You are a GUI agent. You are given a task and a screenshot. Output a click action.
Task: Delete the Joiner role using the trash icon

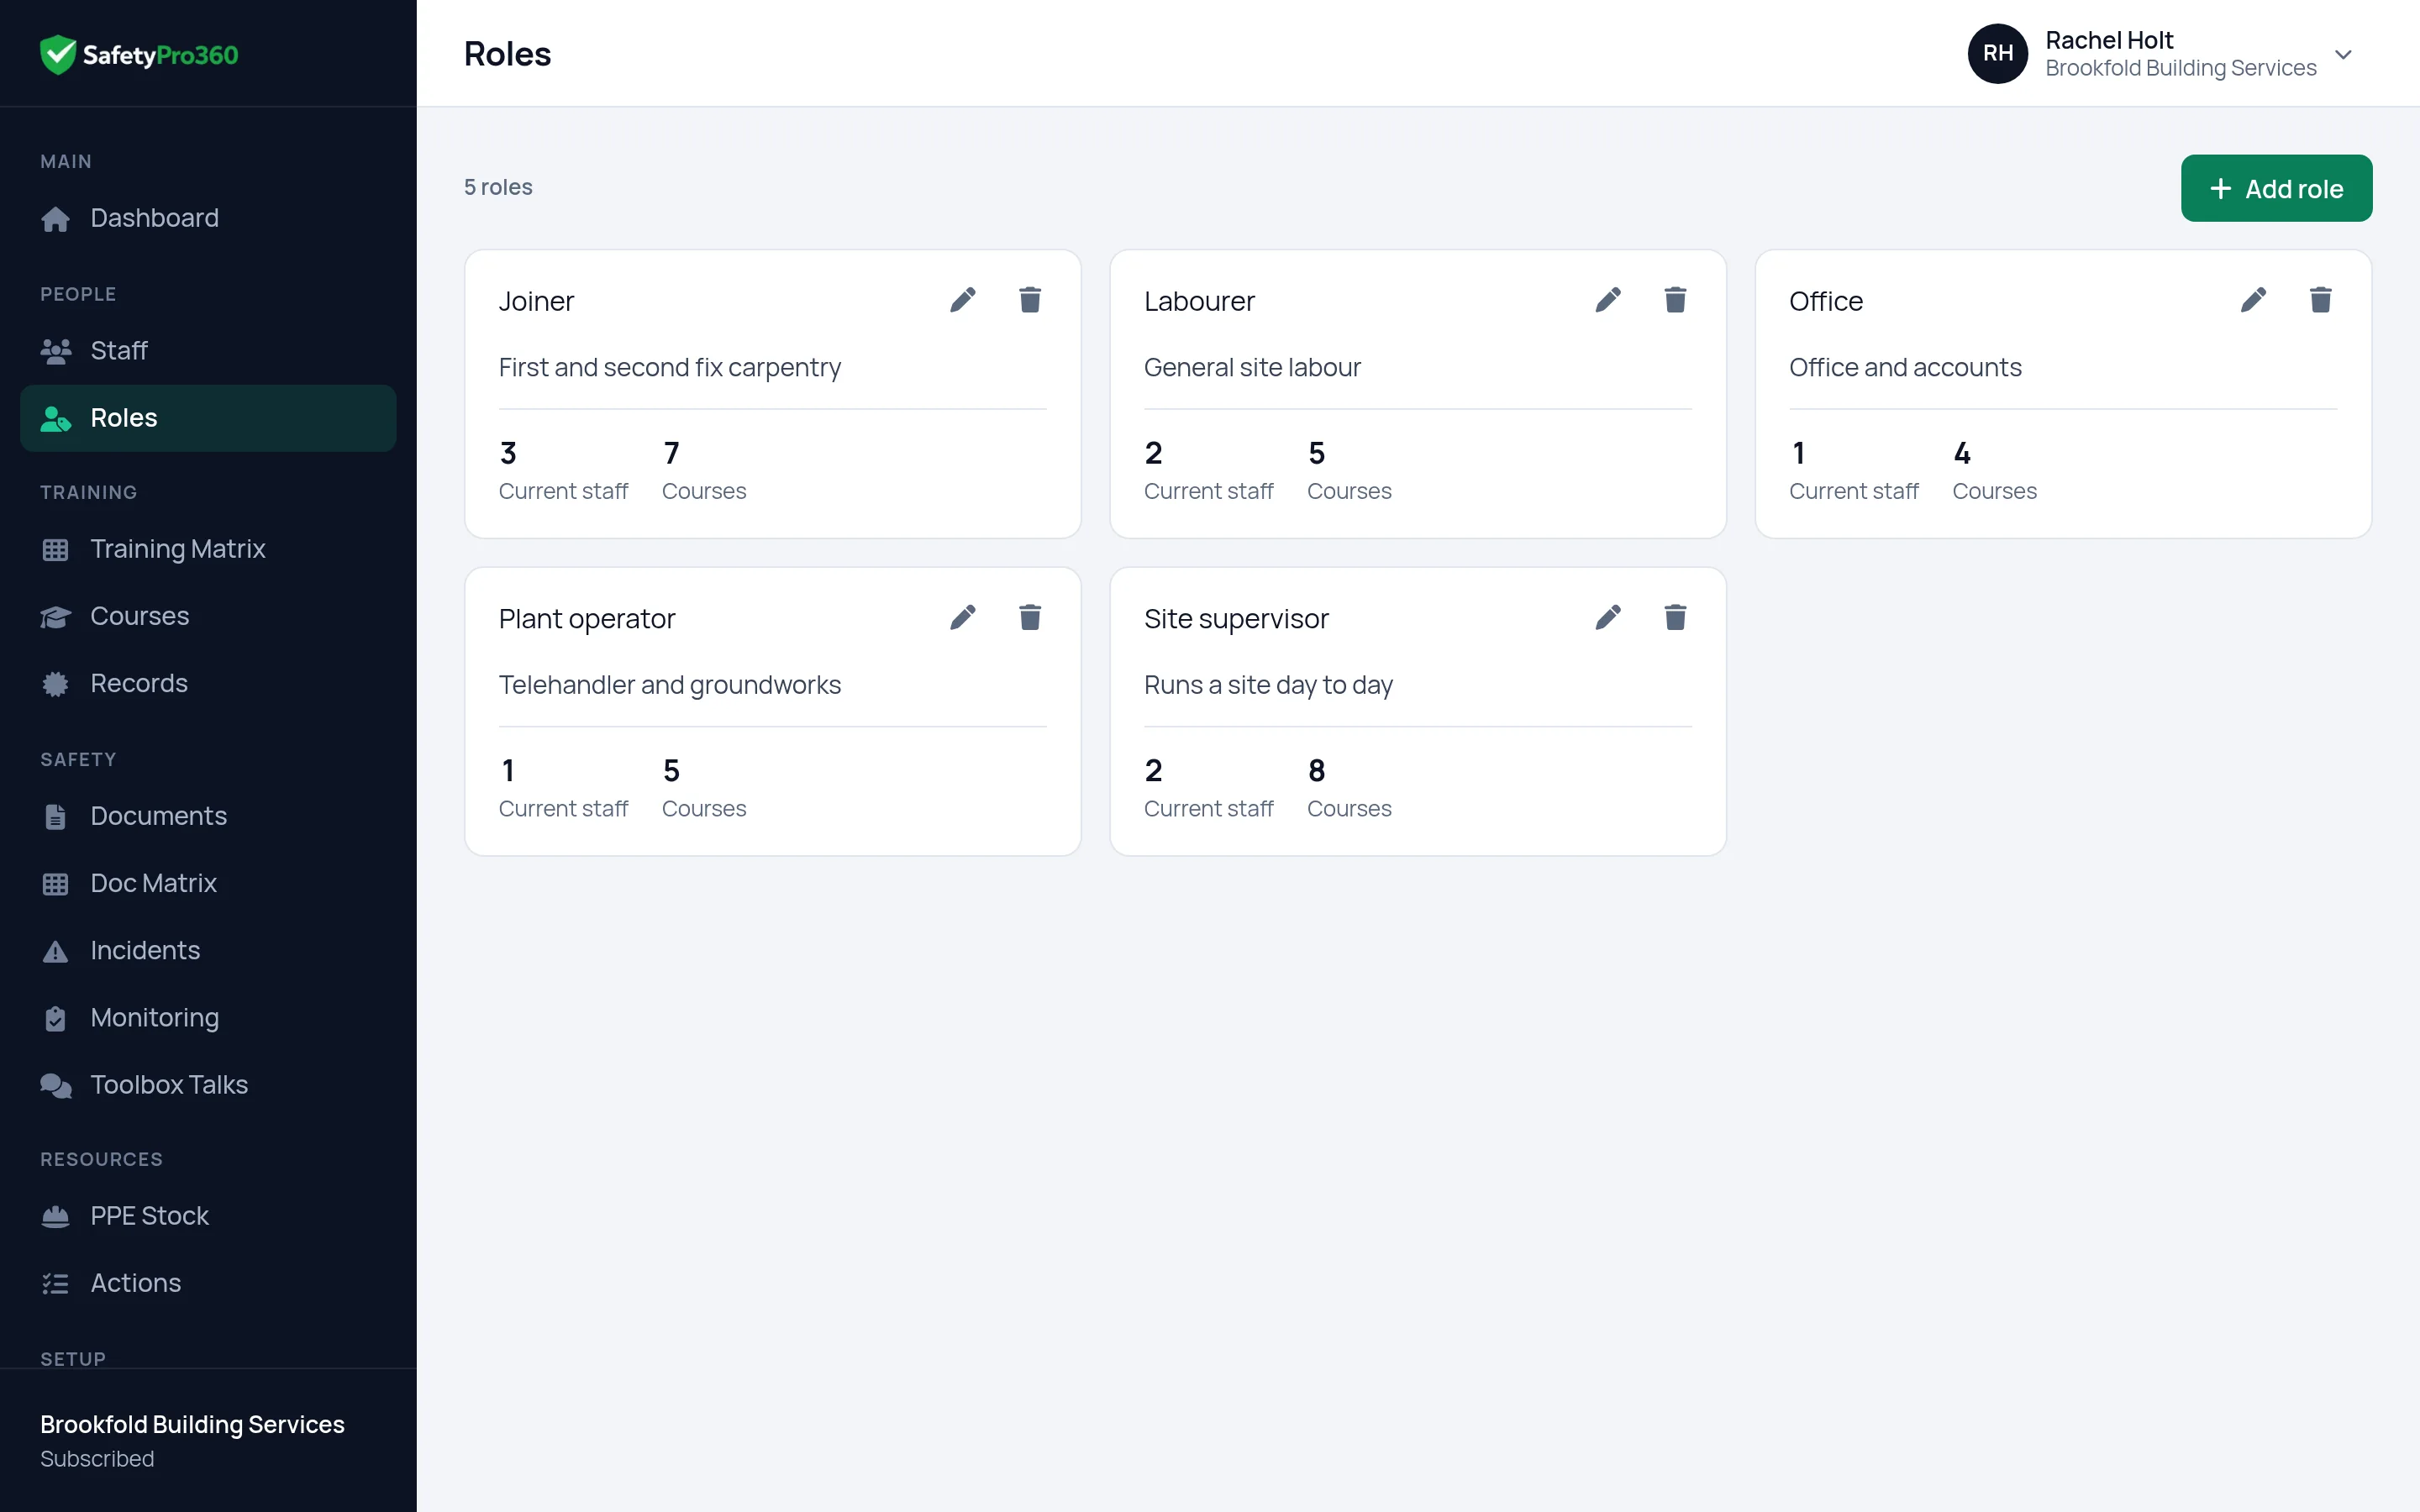coord(1030,300)
